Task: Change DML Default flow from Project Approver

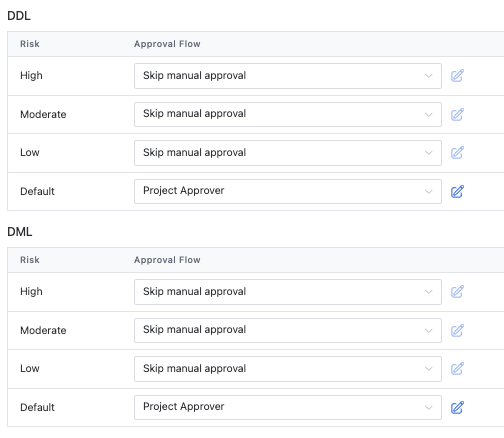Action: click(x=288, y=407)
